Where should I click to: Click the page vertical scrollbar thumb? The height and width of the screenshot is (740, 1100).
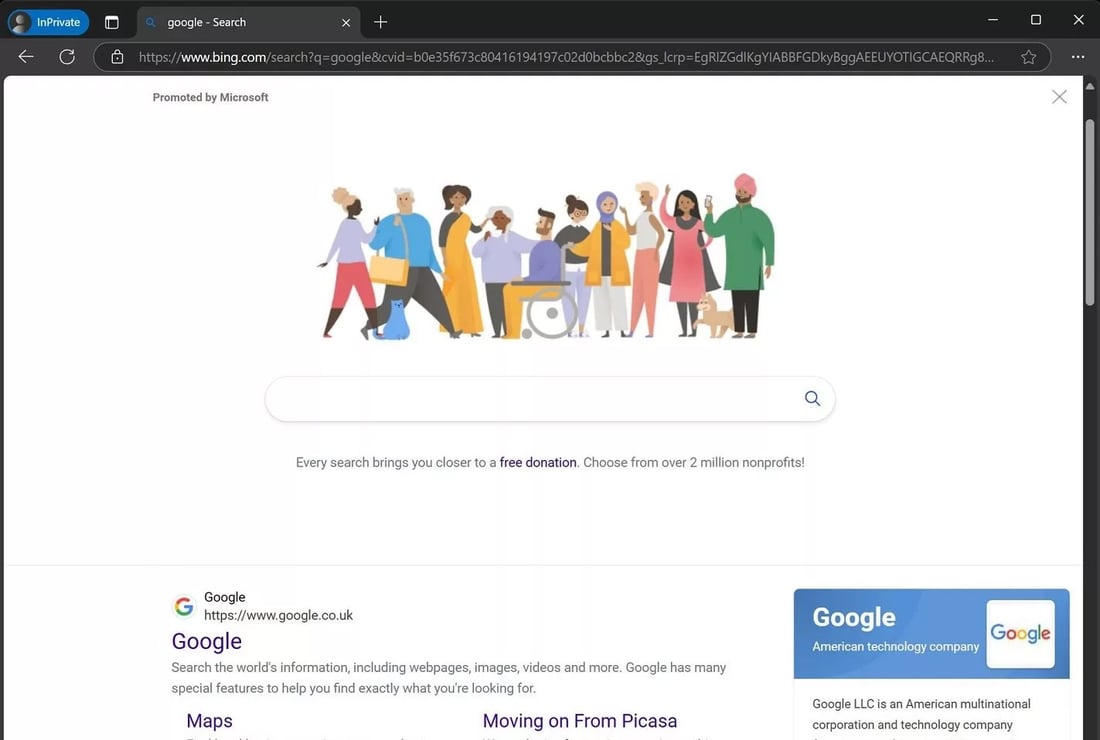click(x=1089, y=212)
